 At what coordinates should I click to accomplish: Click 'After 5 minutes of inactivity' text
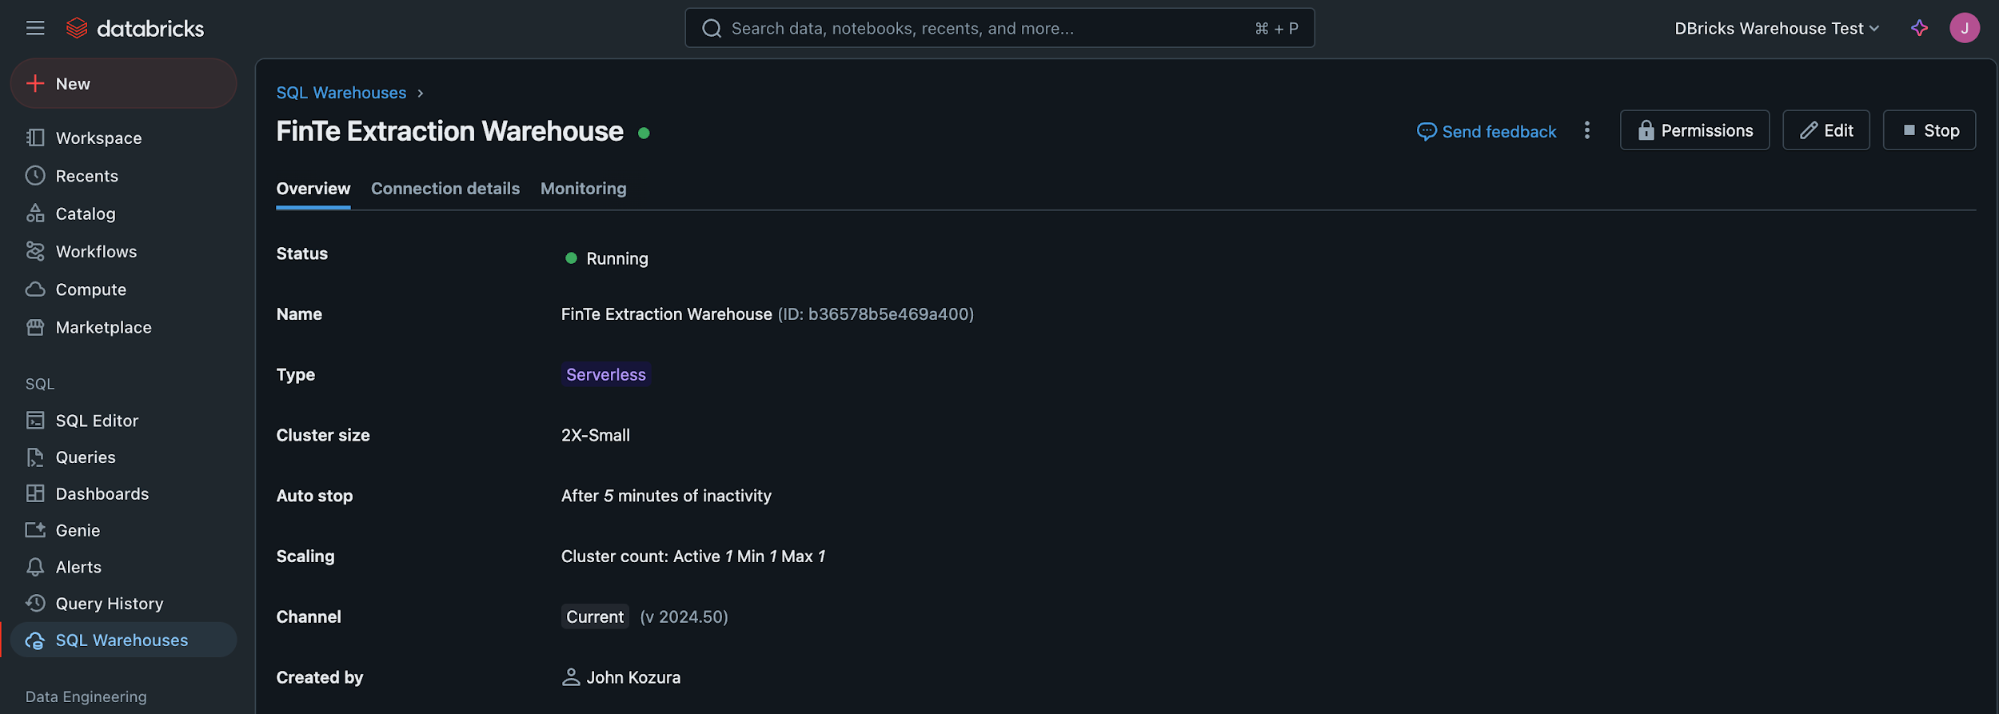point(666,496)
